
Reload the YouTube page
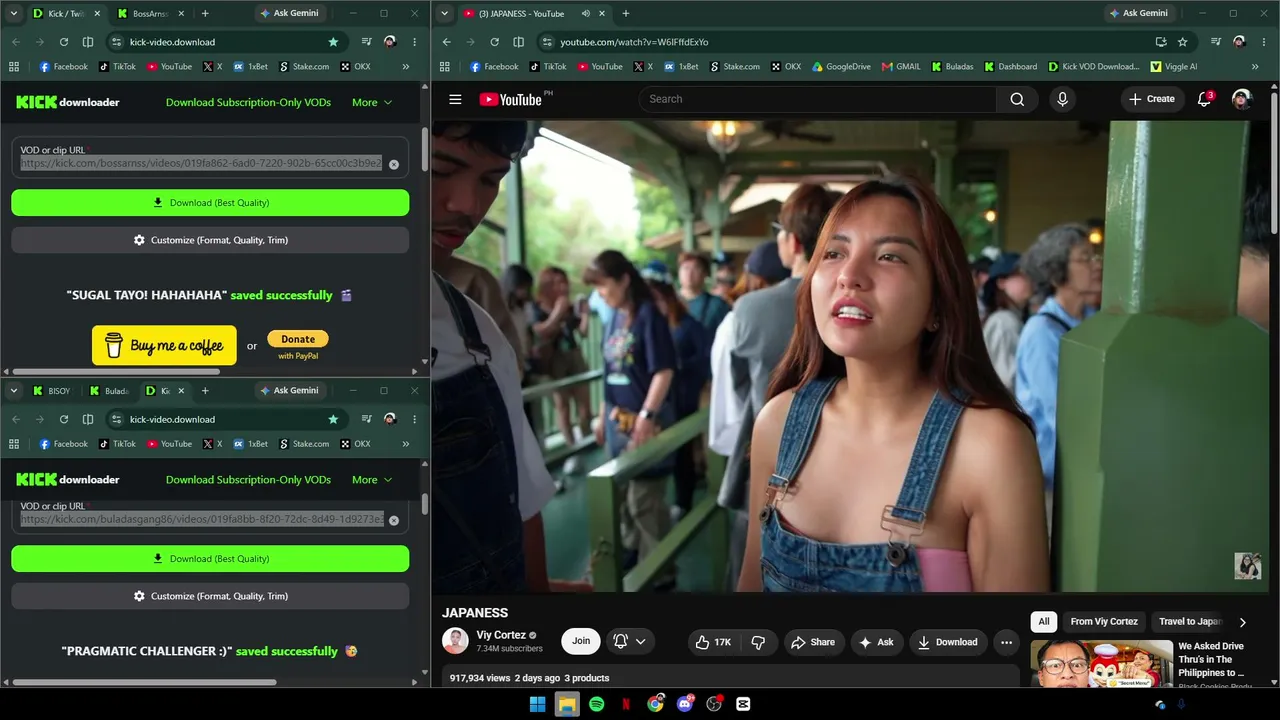(x=494, y=42)
